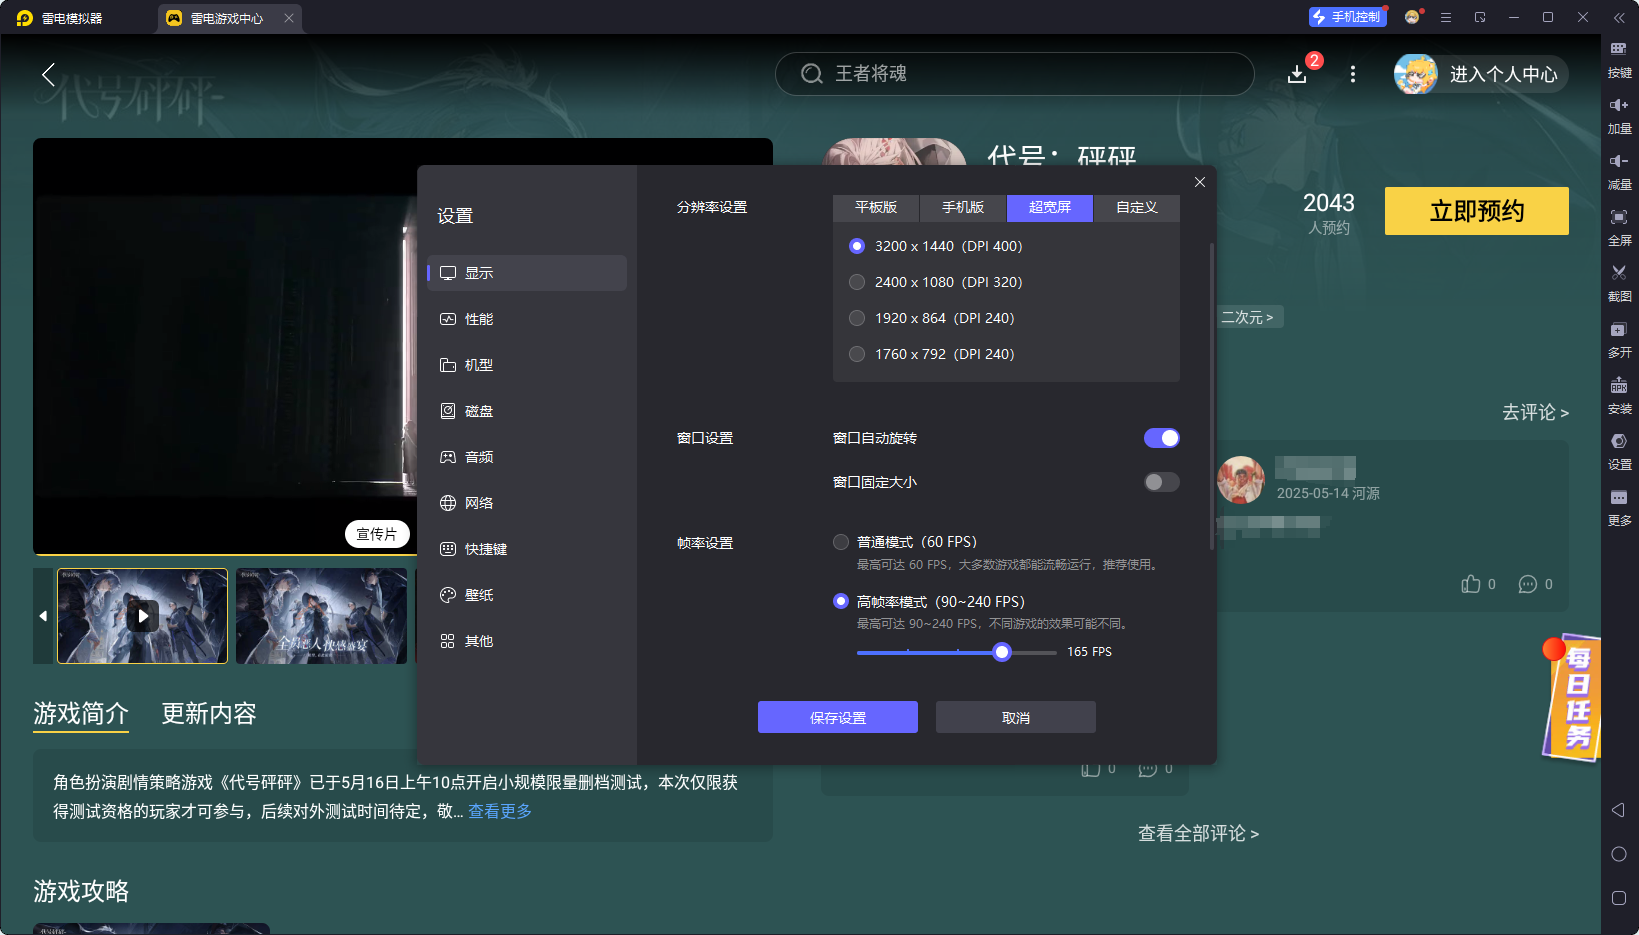Screen dimensions: 1639x935
Task: Click the 王者将魂 search bar
Action: pos(1014,73)
